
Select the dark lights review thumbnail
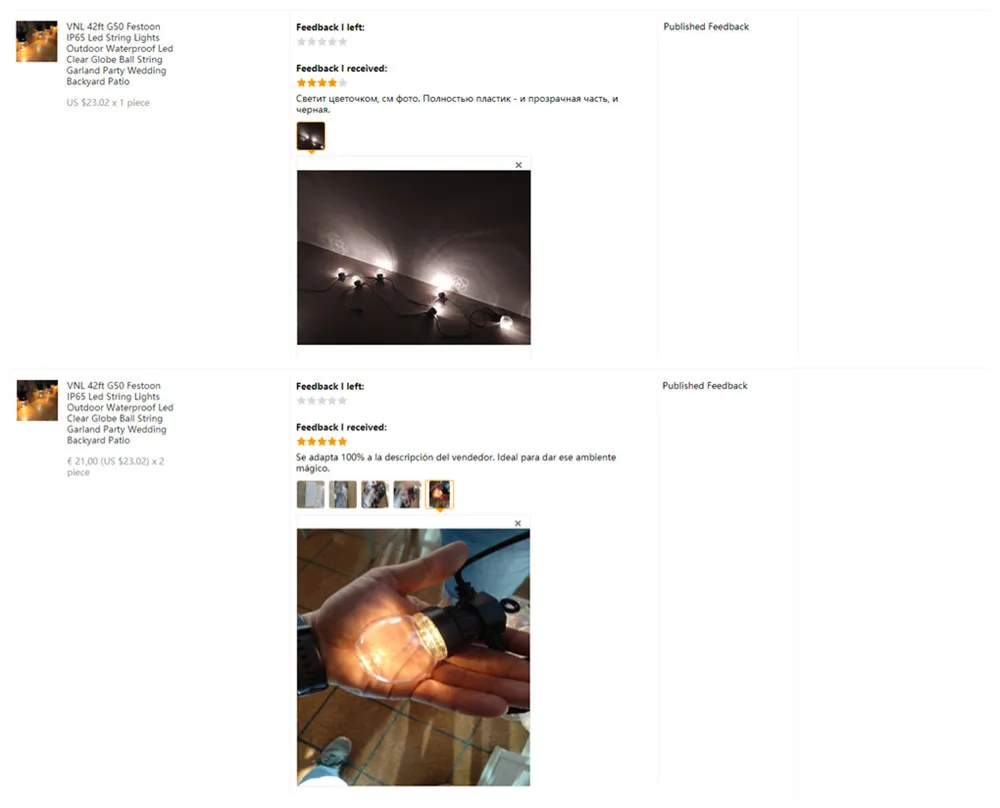(311, 136)
